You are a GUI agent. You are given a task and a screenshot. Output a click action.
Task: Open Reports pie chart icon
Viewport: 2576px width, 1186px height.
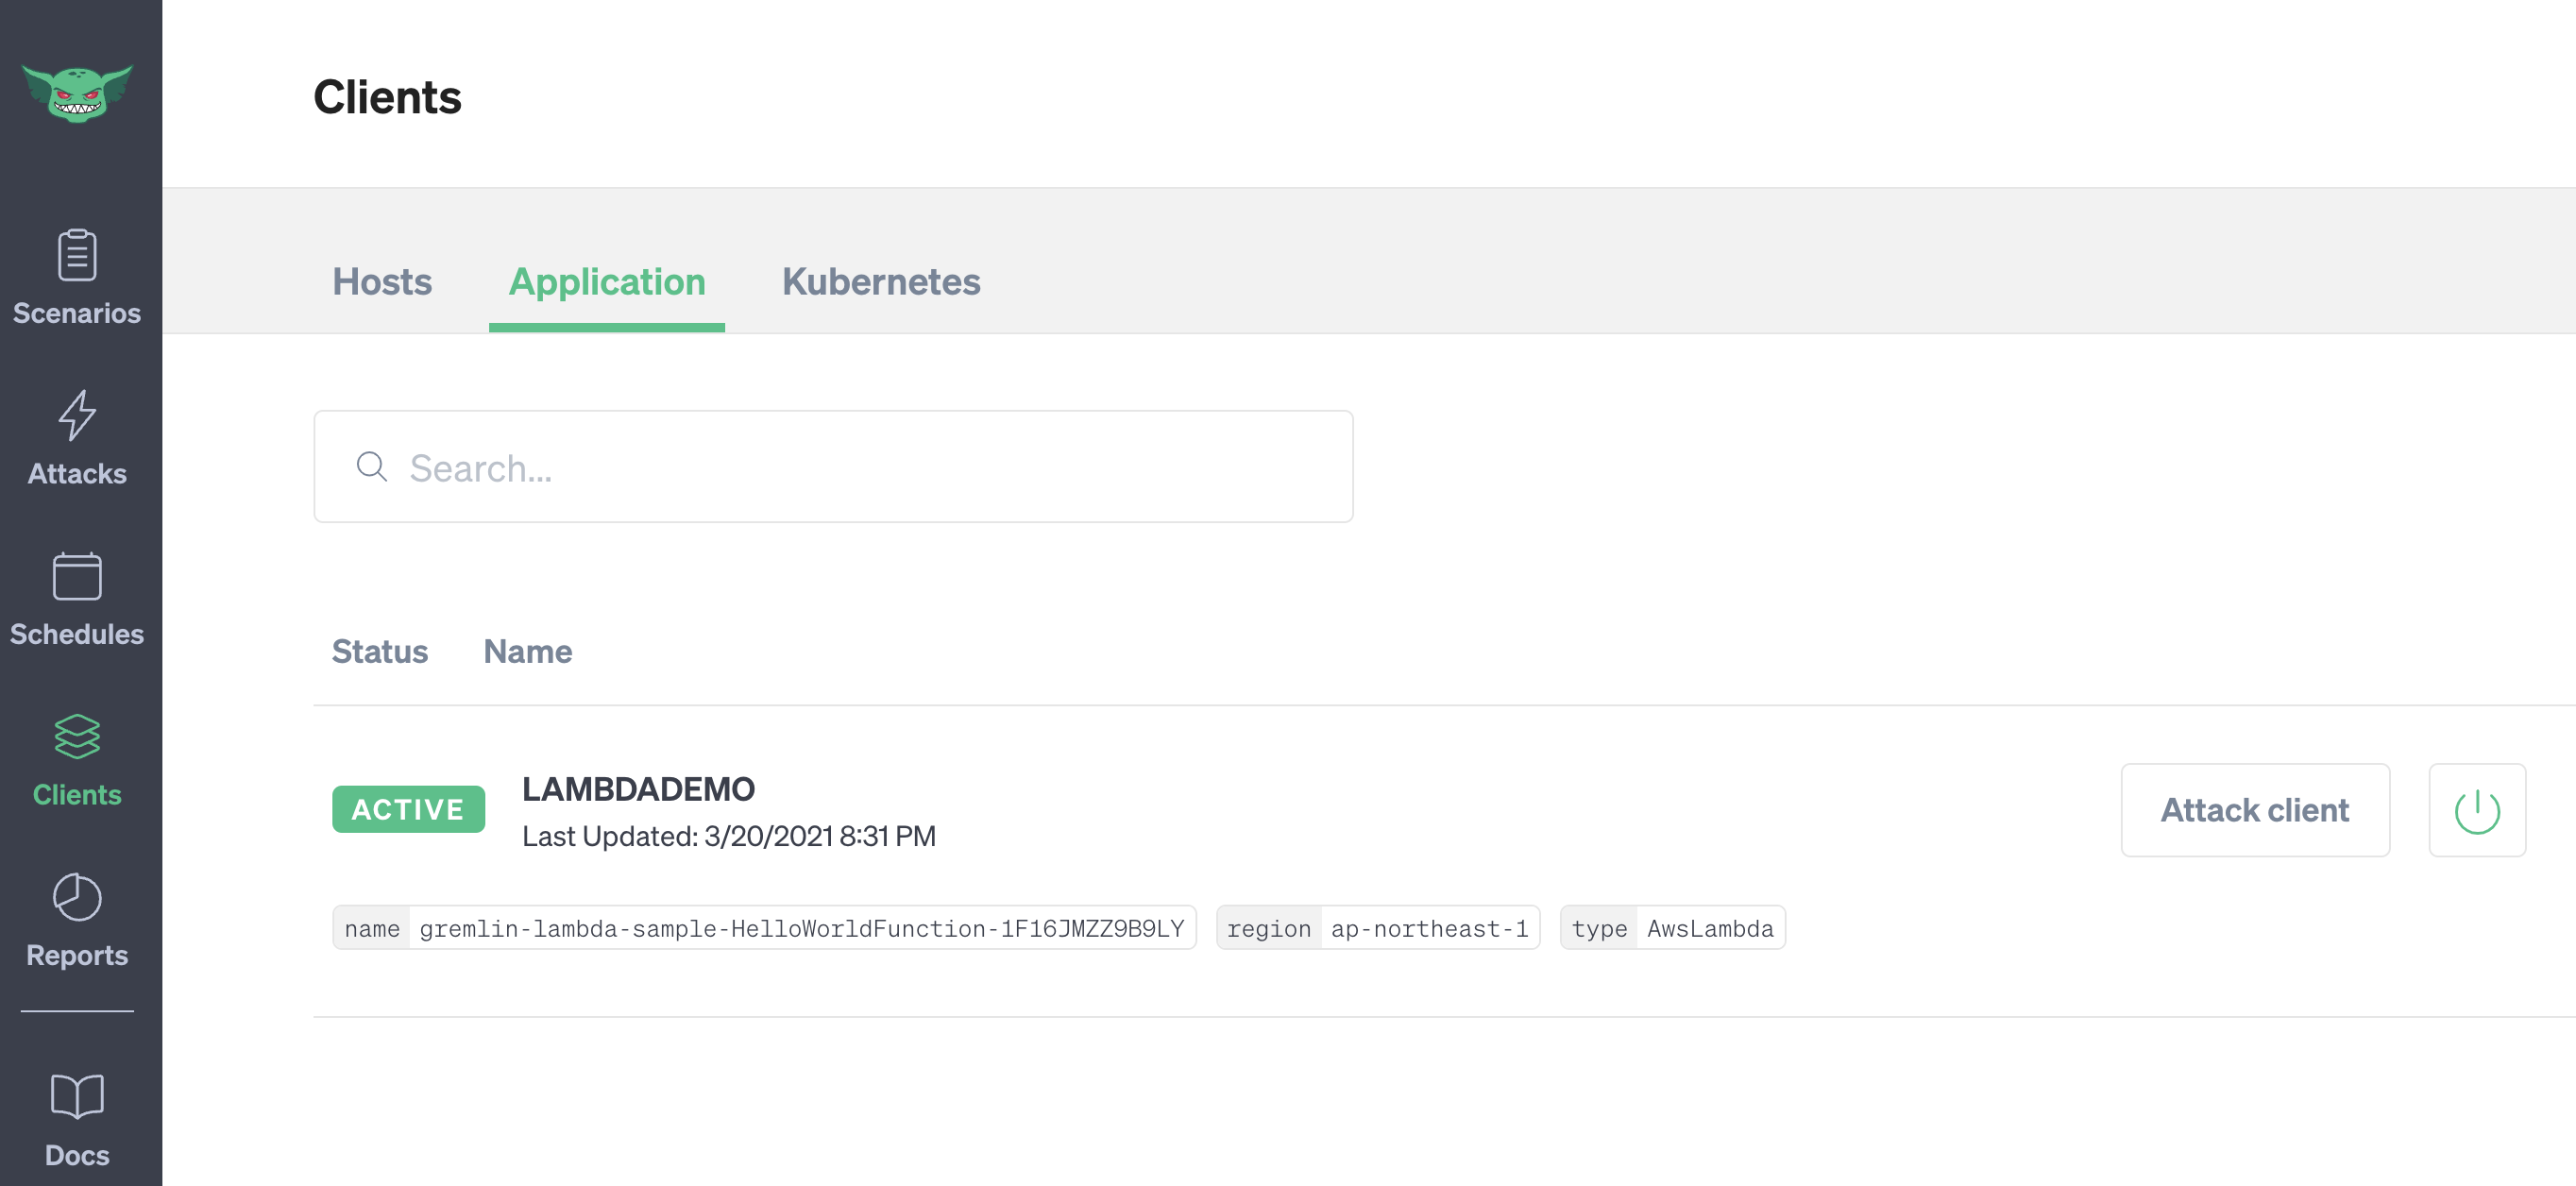(x=77, y=897)
